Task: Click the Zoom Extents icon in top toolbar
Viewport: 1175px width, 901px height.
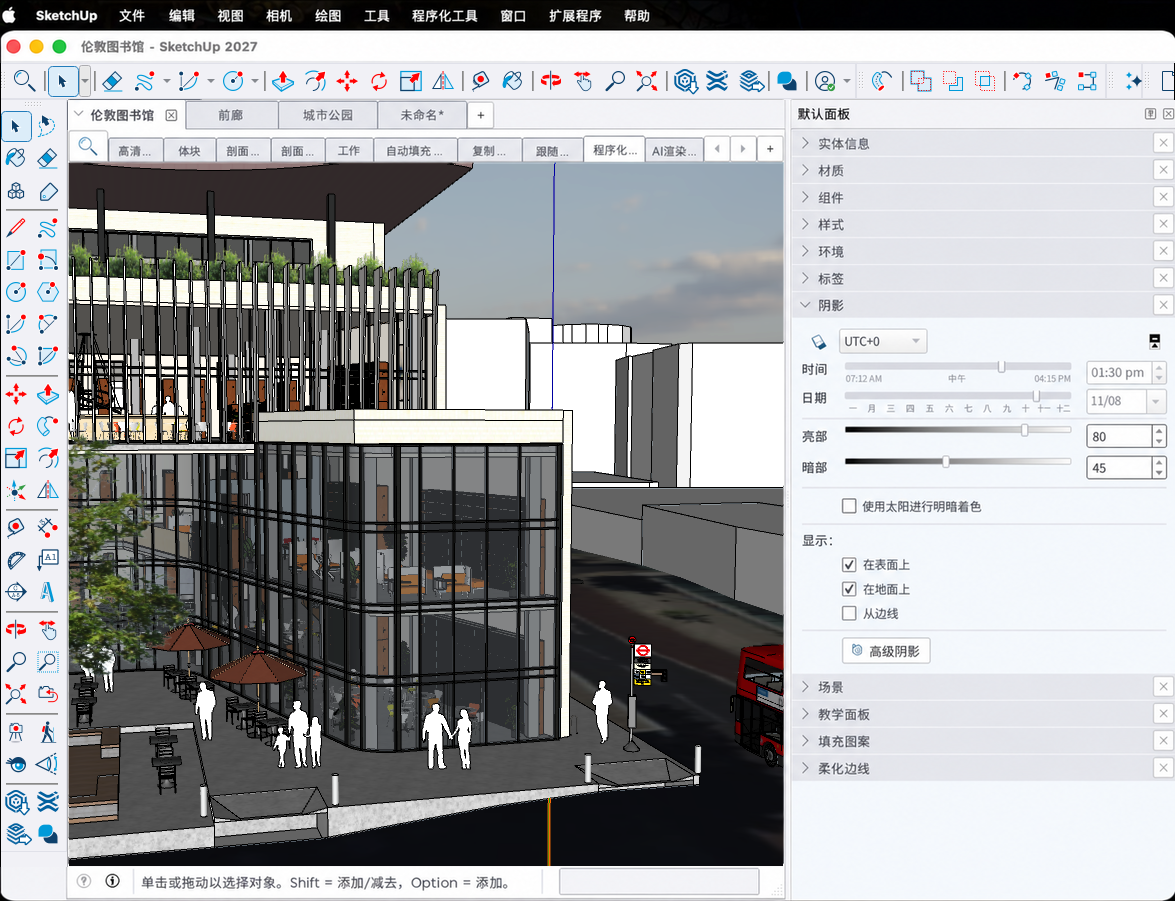Action: (647, 80)
